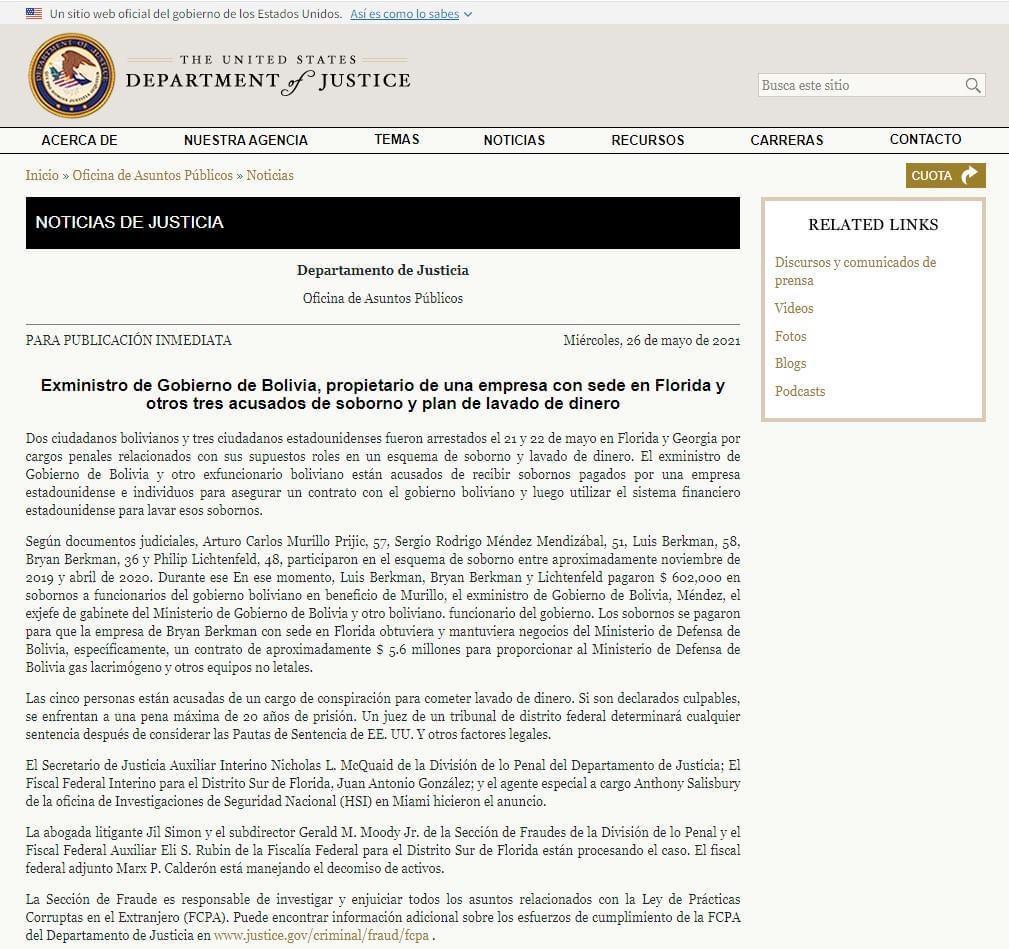
Task: Open the ACERCA DE menu
Action: click(x=79, y=140)
